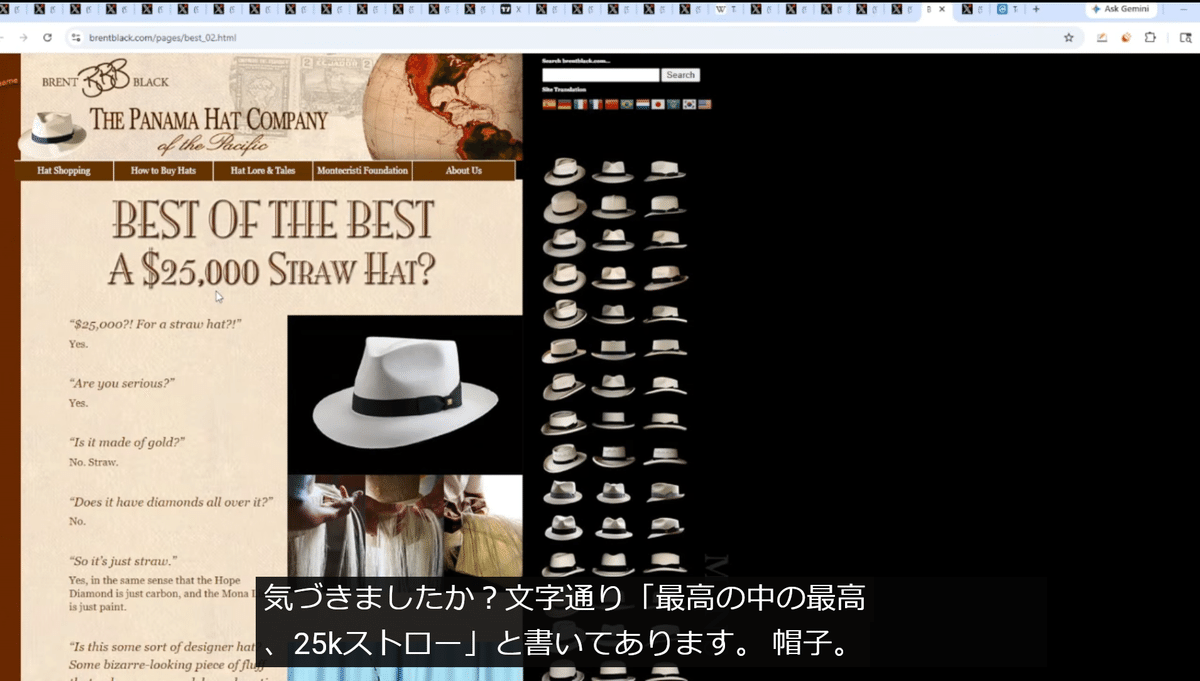This screenshot has width=1200, height=681.
Task: Translate site using the China flag
Action: [612, 104]
